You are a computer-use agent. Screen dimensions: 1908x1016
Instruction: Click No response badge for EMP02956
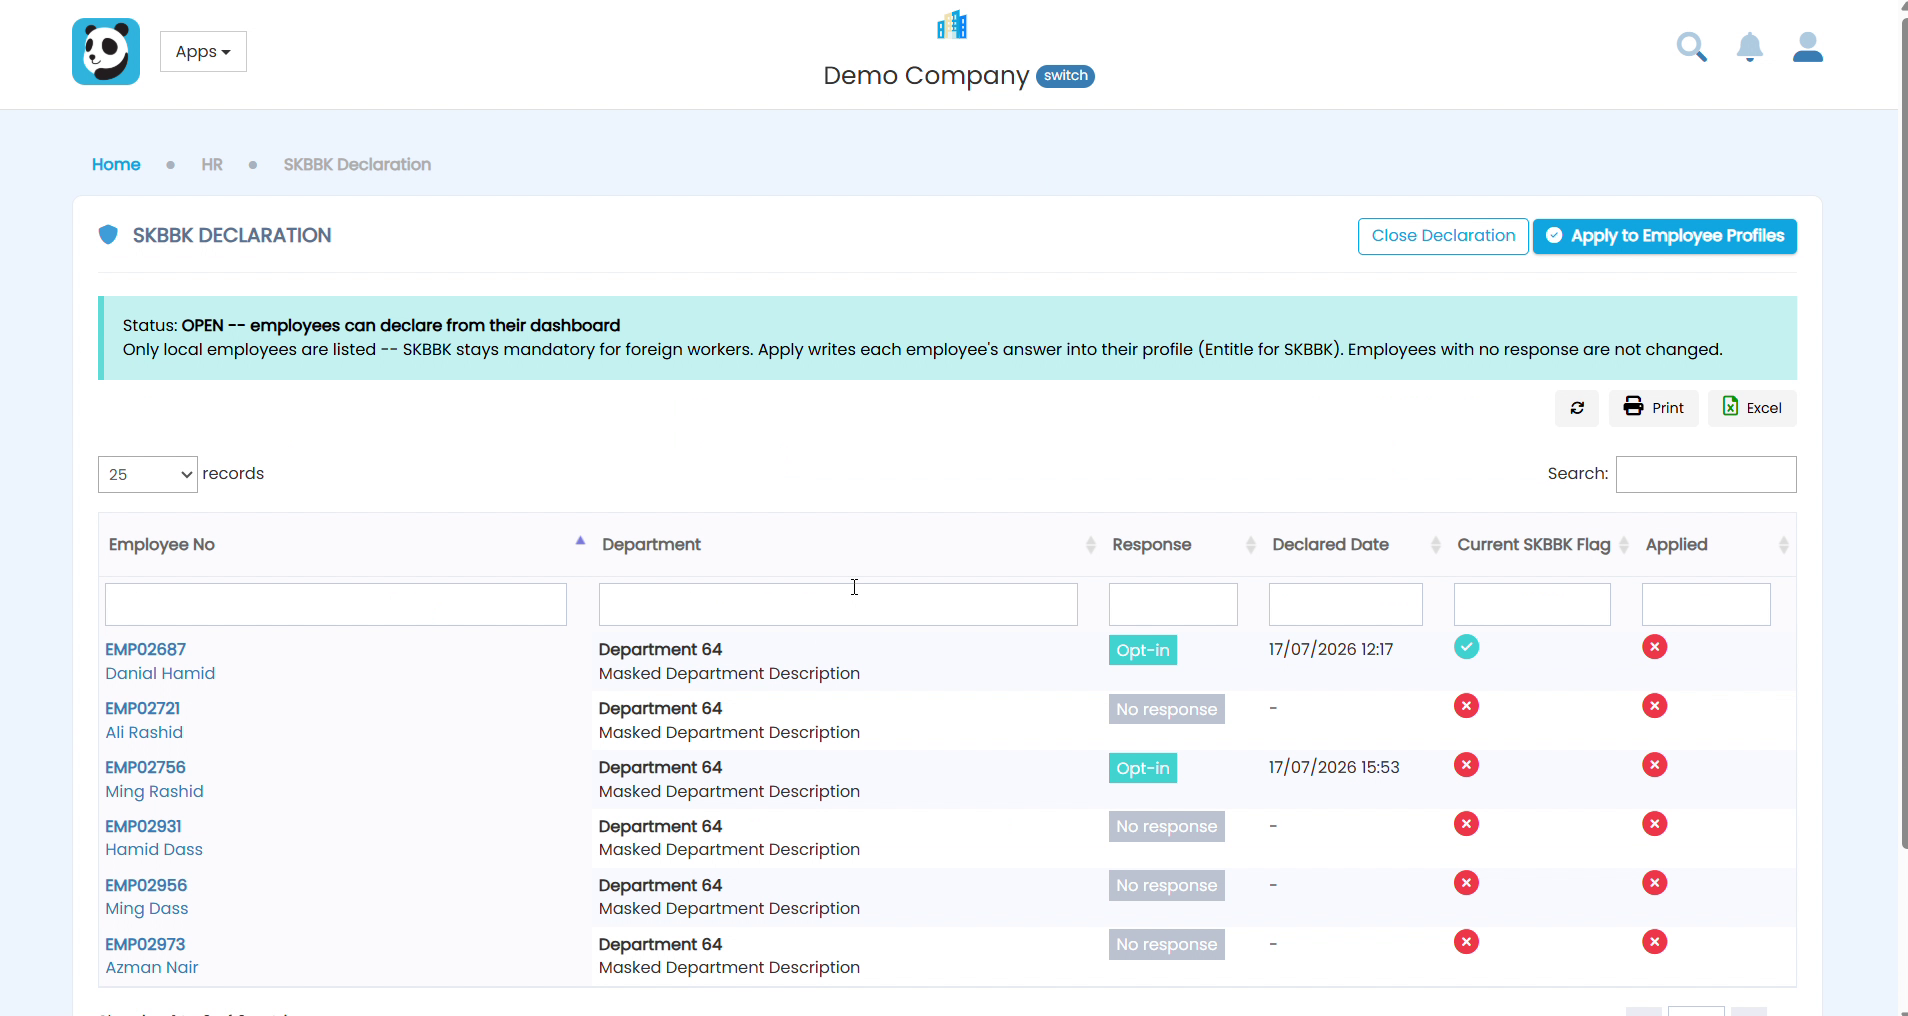pos(1167,885)
